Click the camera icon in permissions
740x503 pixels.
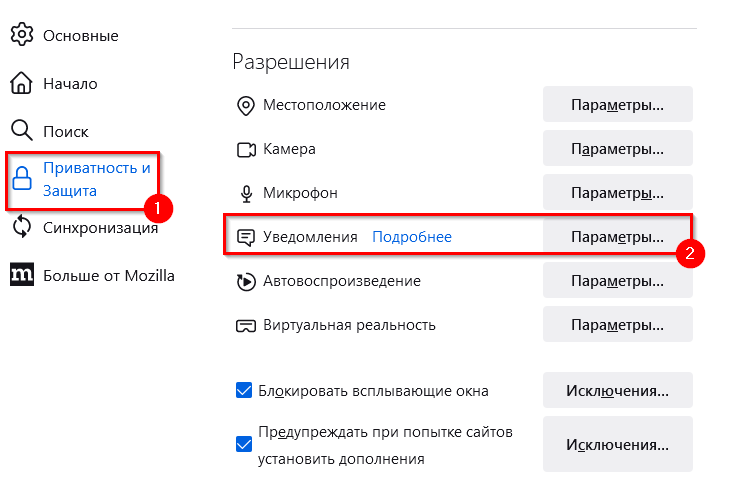pyautogui.click(x=245, y=149)
